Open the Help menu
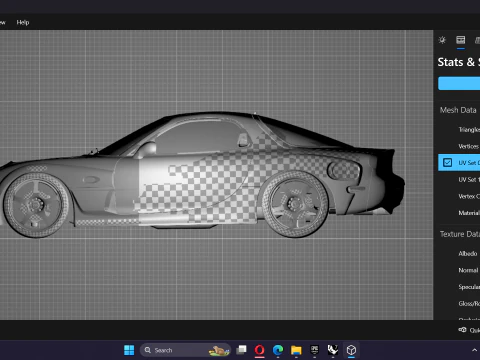Viewport: 480px width, 360px height. click(x=23, y=22)
